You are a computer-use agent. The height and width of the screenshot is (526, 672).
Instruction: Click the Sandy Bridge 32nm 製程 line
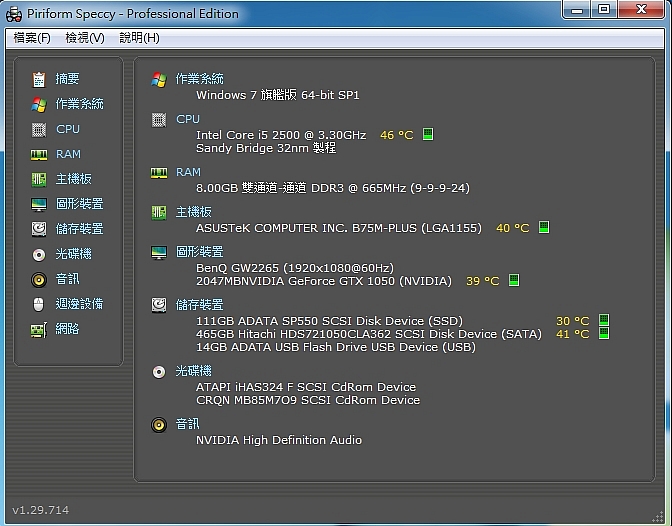click(x=266, y=148)
